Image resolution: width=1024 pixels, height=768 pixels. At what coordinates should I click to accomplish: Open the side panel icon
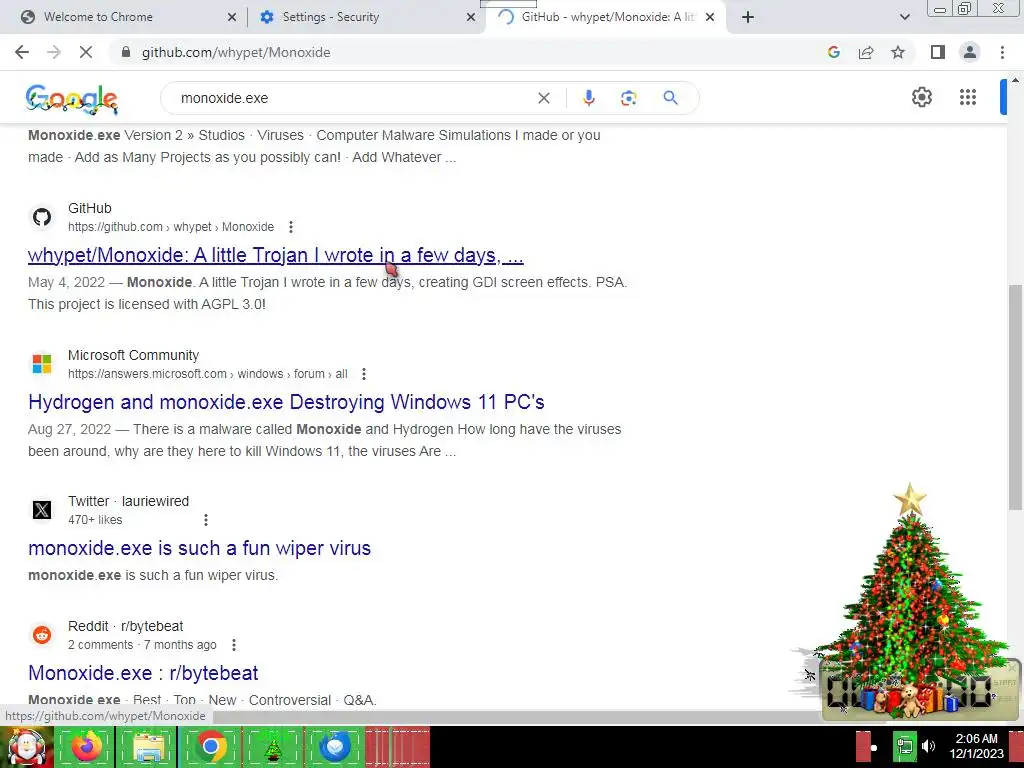(938, 52)
